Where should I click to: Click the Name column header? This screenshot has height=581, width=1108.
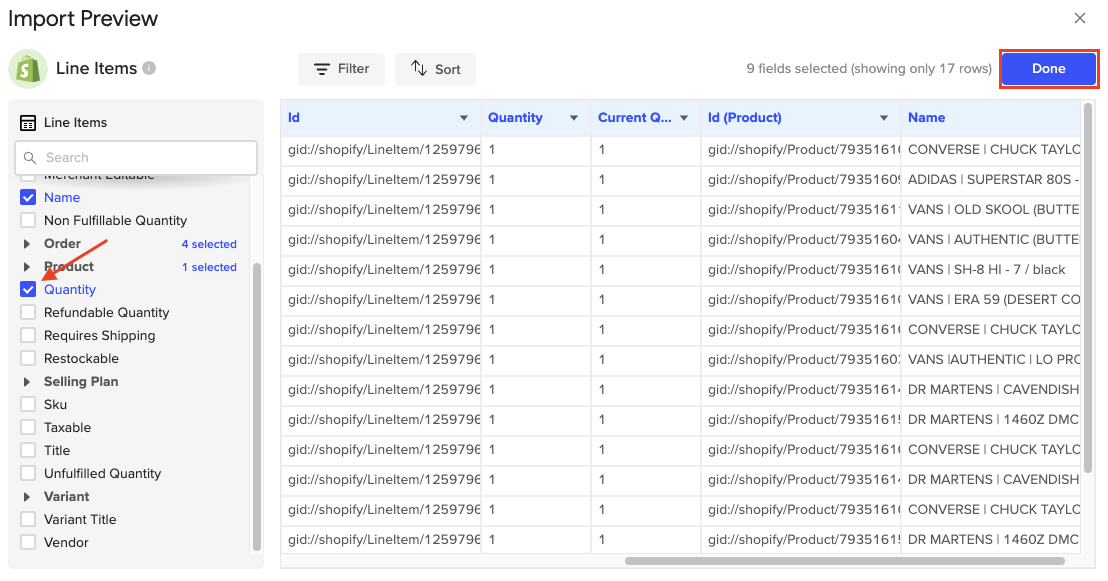click(x=991, y=118)
